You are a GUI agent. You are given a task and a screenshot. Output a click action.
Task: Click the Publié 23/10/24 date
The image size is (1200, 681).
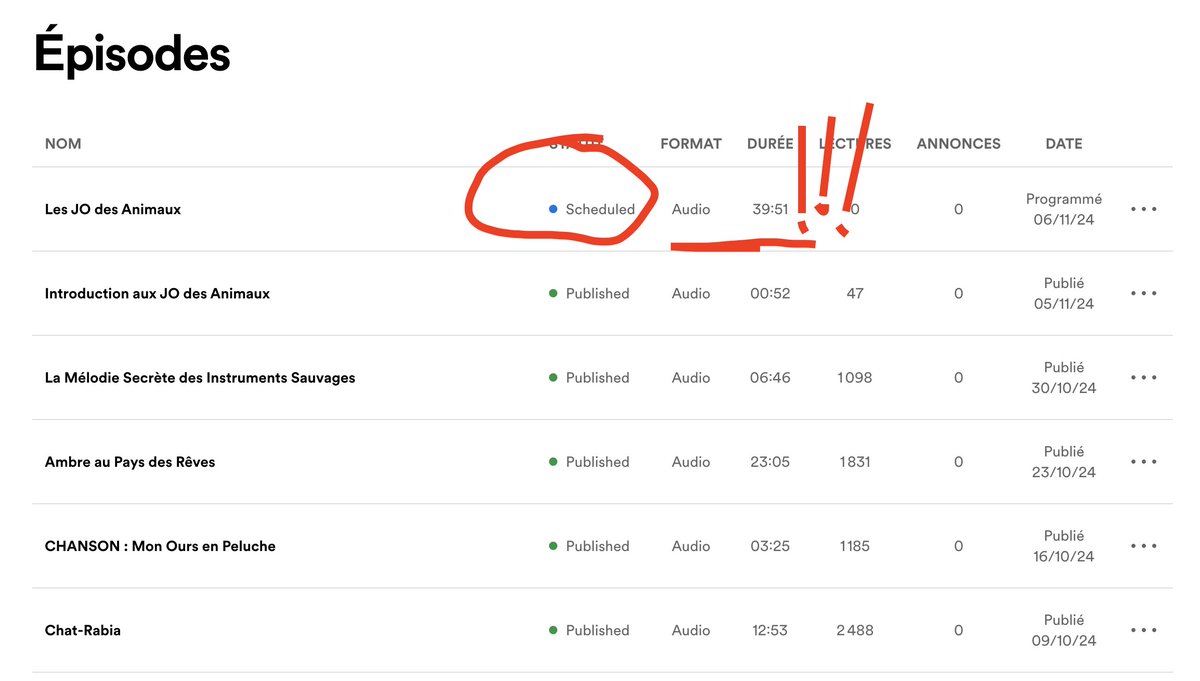(1064, 462)
